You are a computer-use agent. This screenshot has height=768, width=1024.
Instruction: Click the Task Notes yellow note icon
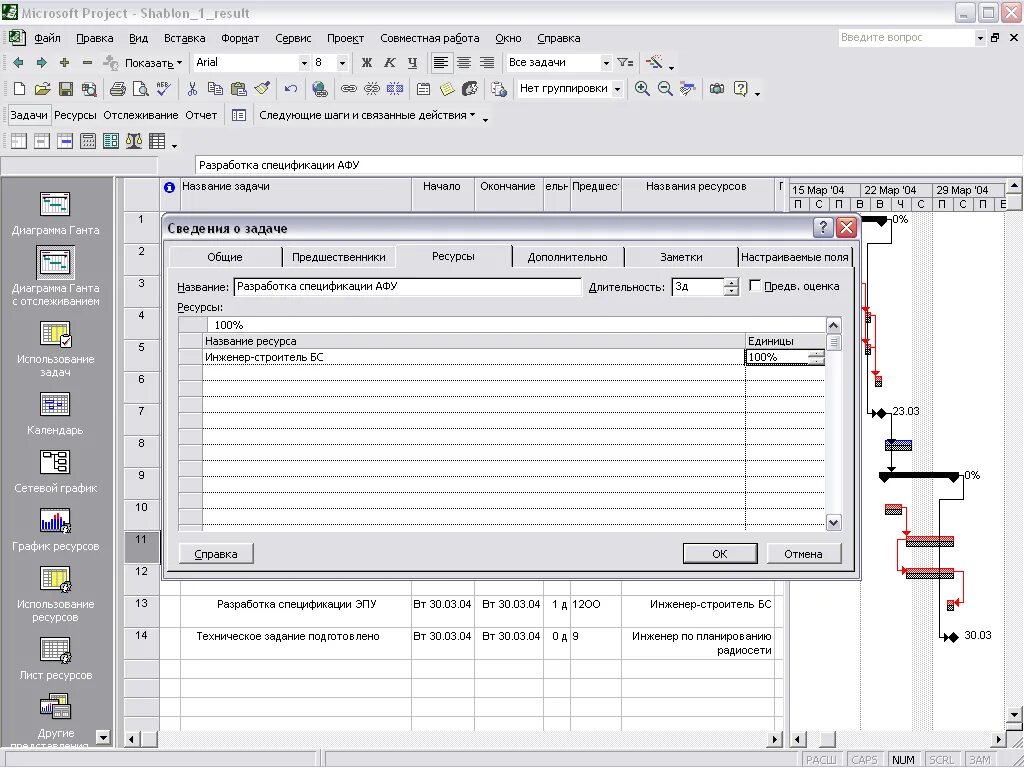click(447, 89)
